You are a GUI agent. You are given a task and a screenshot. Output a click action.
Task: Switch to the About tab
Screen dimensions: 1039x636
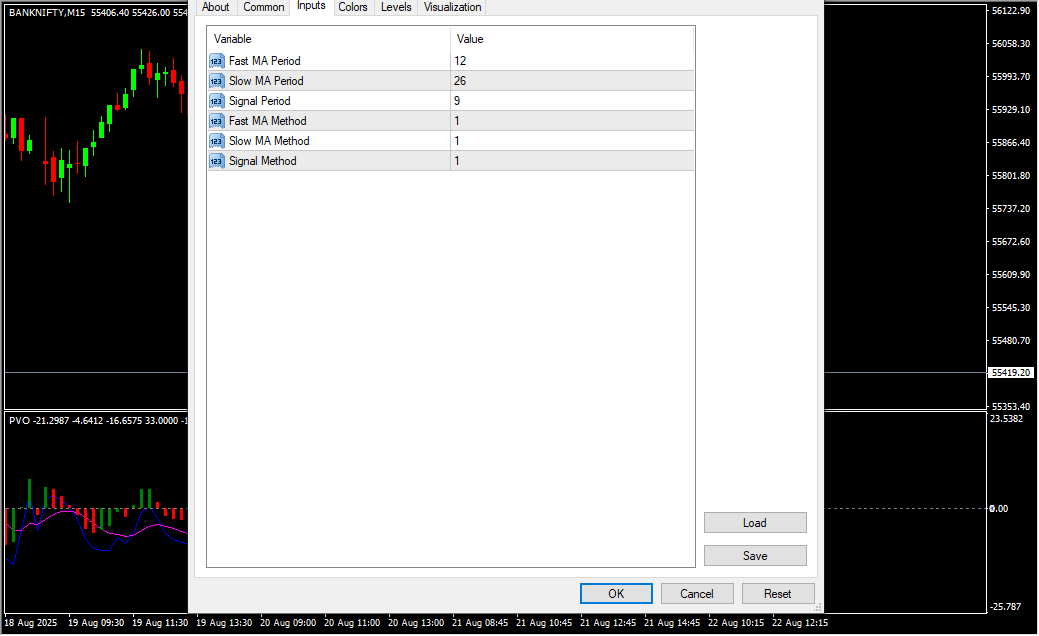coord(215,7)
